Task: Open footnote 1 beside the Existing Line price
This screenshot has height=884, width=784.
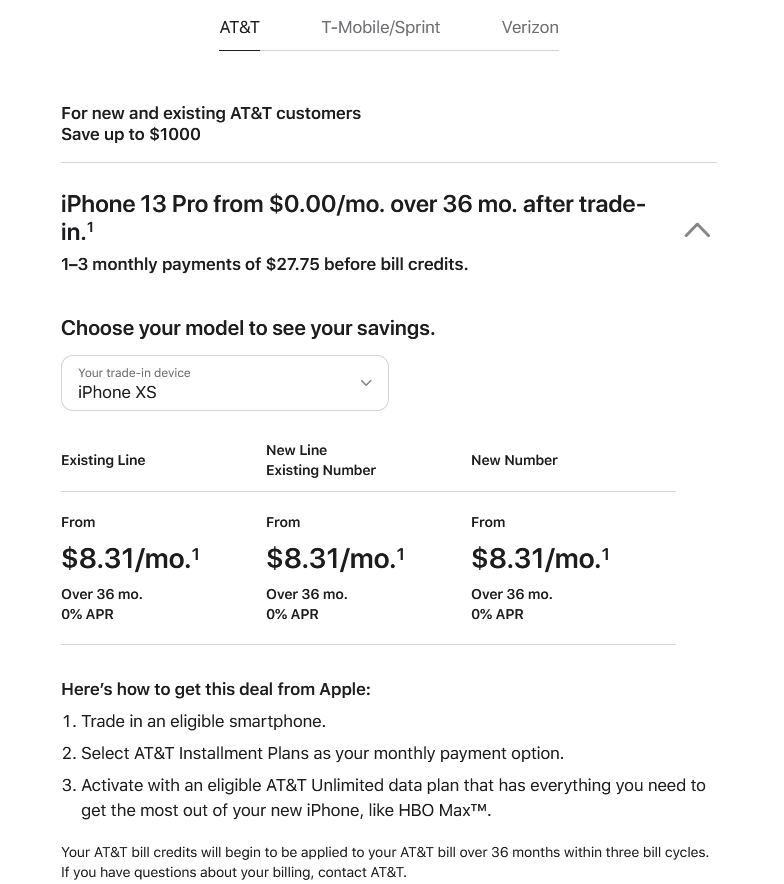Action: coord(196,553)
